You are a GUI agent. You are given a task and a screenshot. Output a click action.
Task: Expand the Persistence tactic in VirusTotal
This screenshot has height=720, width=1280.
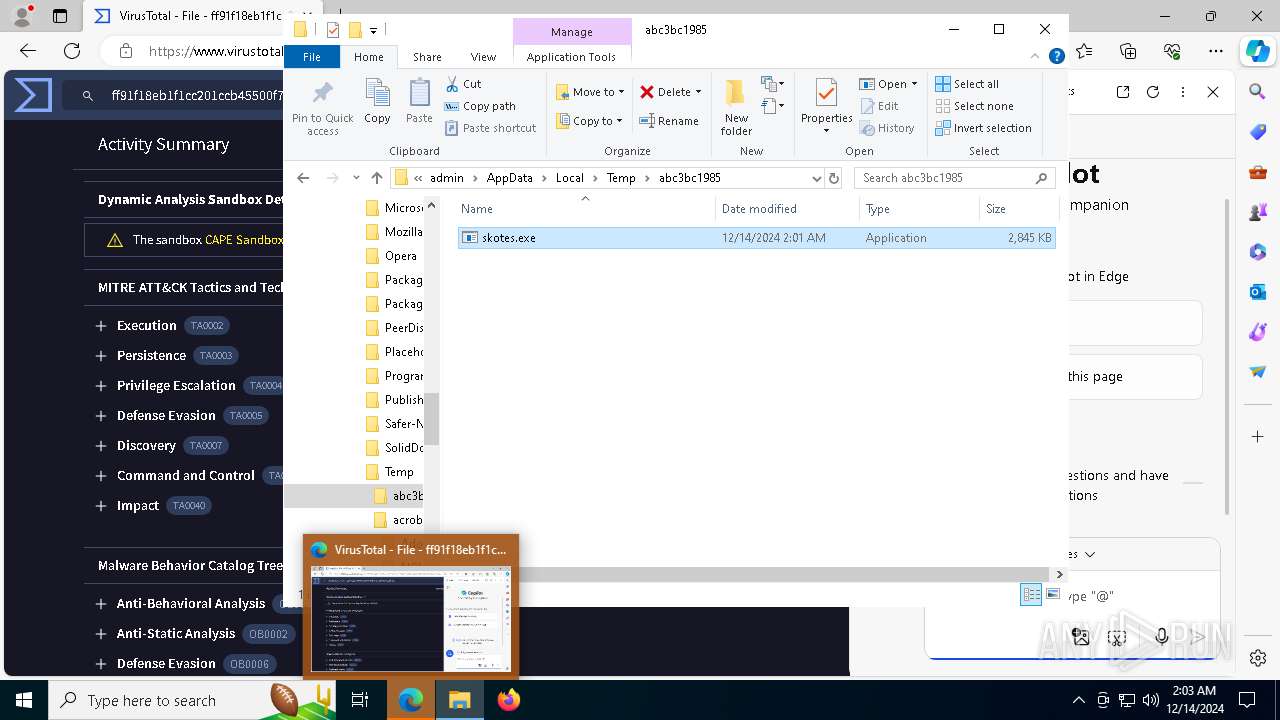101,356
